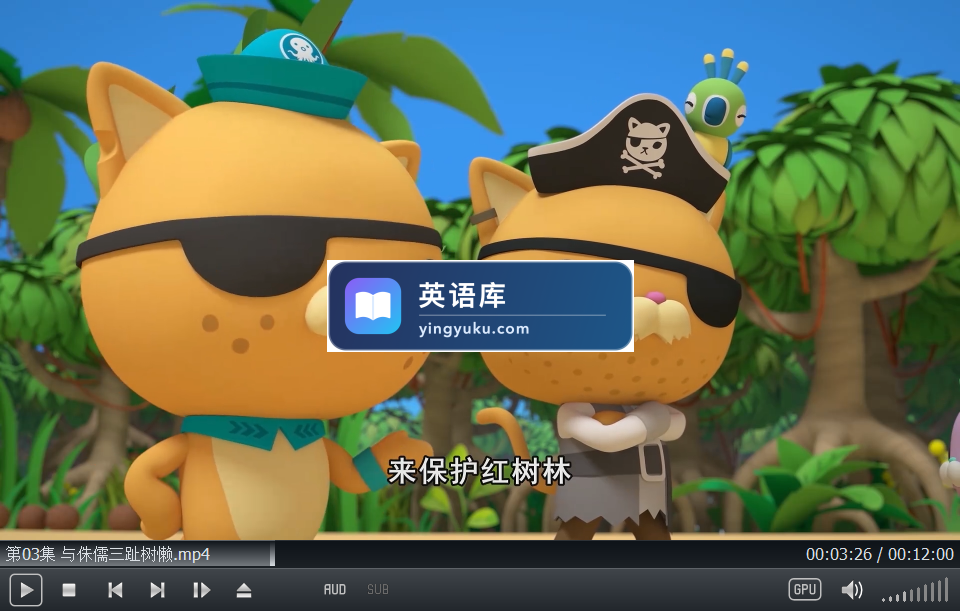Skip to the next file
The width and height of the screenshot is (960, 611).
coord(157,590)
